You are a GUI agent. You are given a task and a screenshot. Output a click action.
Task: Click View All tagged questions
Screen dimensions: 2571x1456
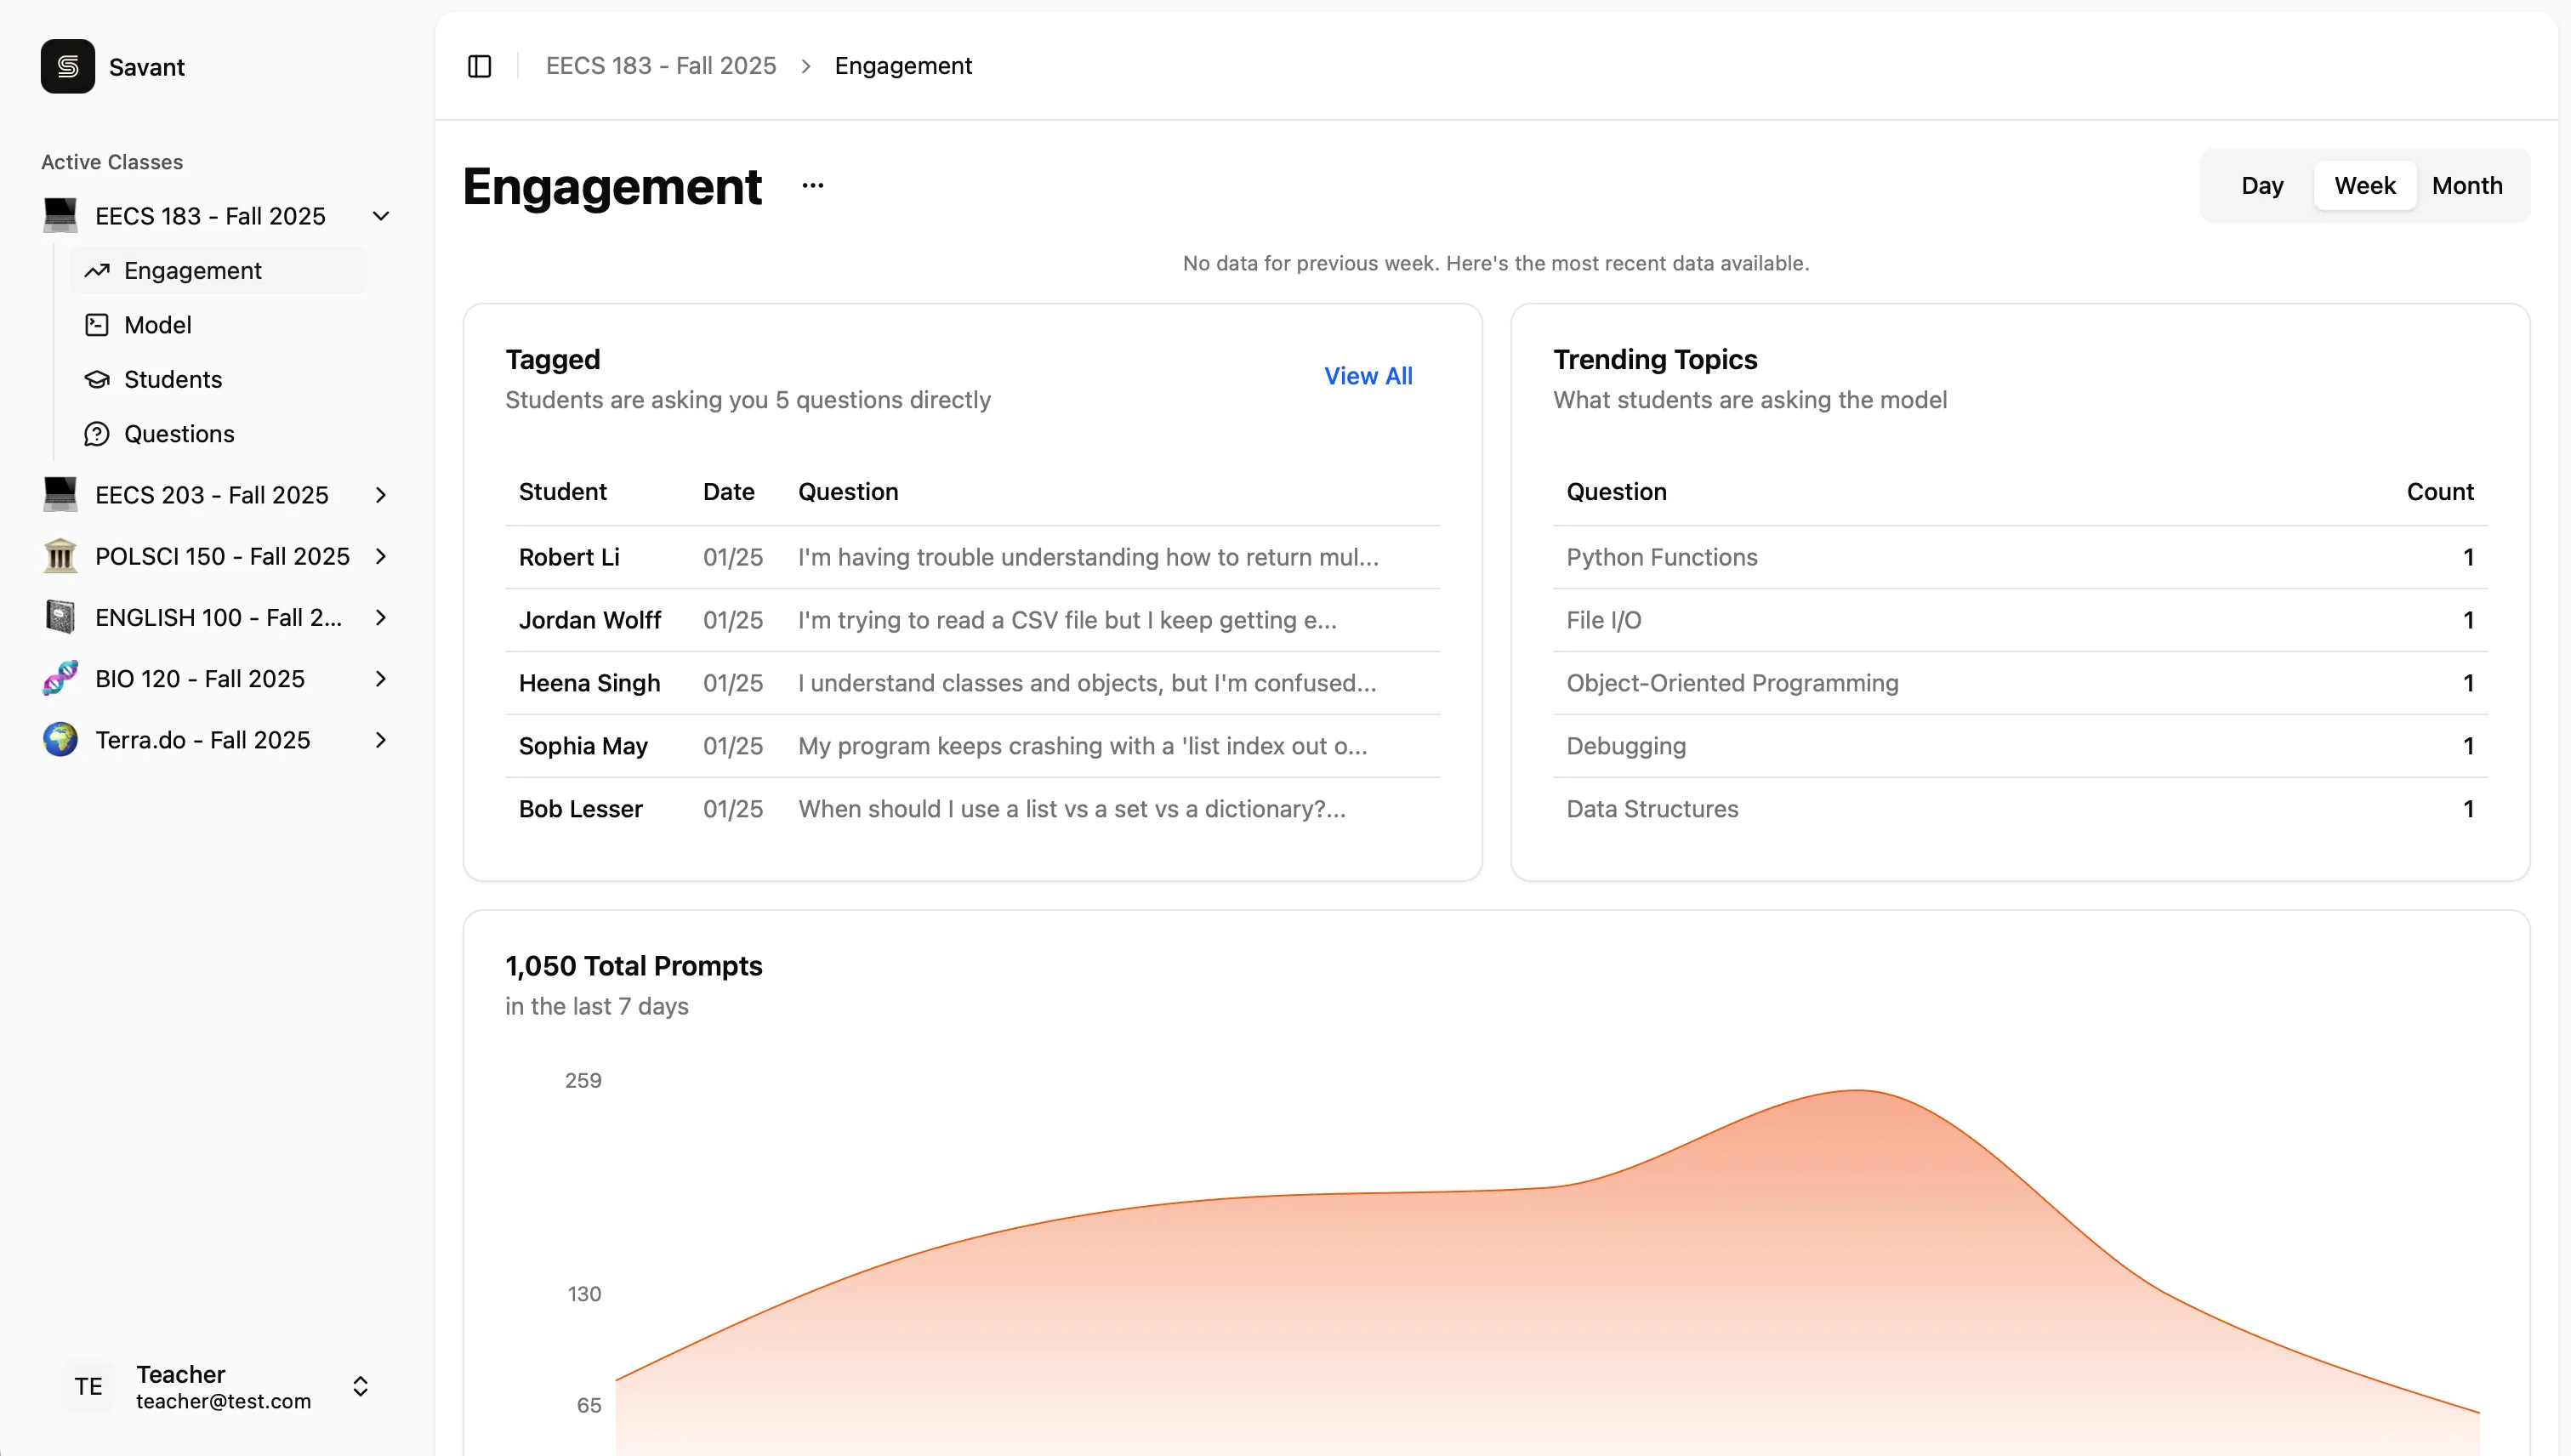click(1368, 376)
